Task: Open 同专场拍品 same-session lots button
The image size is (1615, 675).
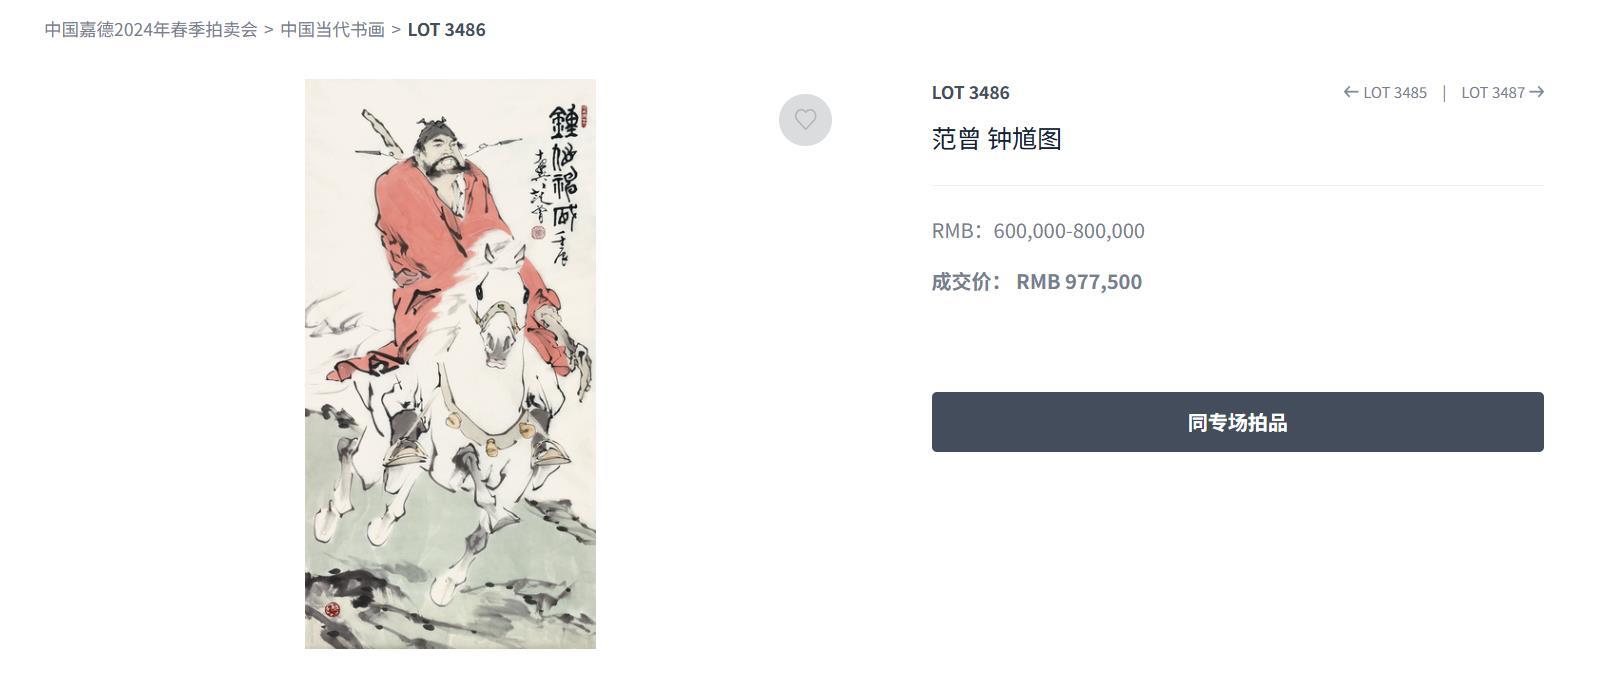Action: point(1237,422)
